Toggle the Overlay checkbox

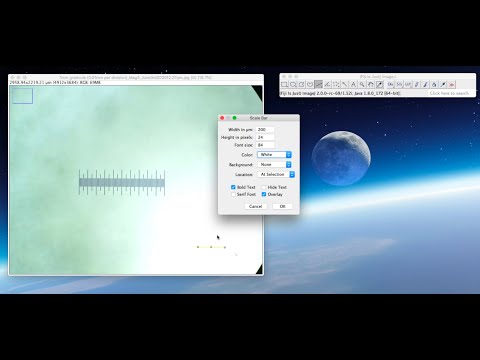click(264, 194)
